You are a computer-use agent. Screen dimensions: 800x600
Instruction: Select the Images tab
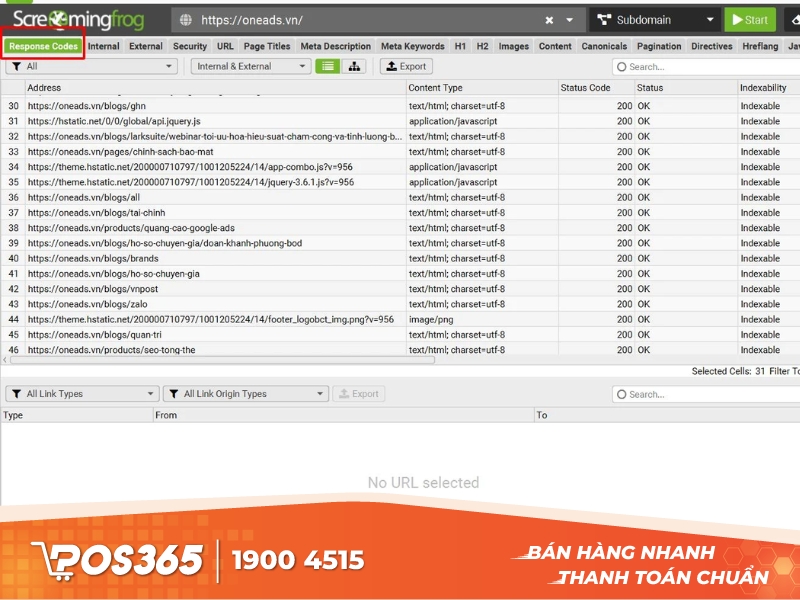point(513,45)
